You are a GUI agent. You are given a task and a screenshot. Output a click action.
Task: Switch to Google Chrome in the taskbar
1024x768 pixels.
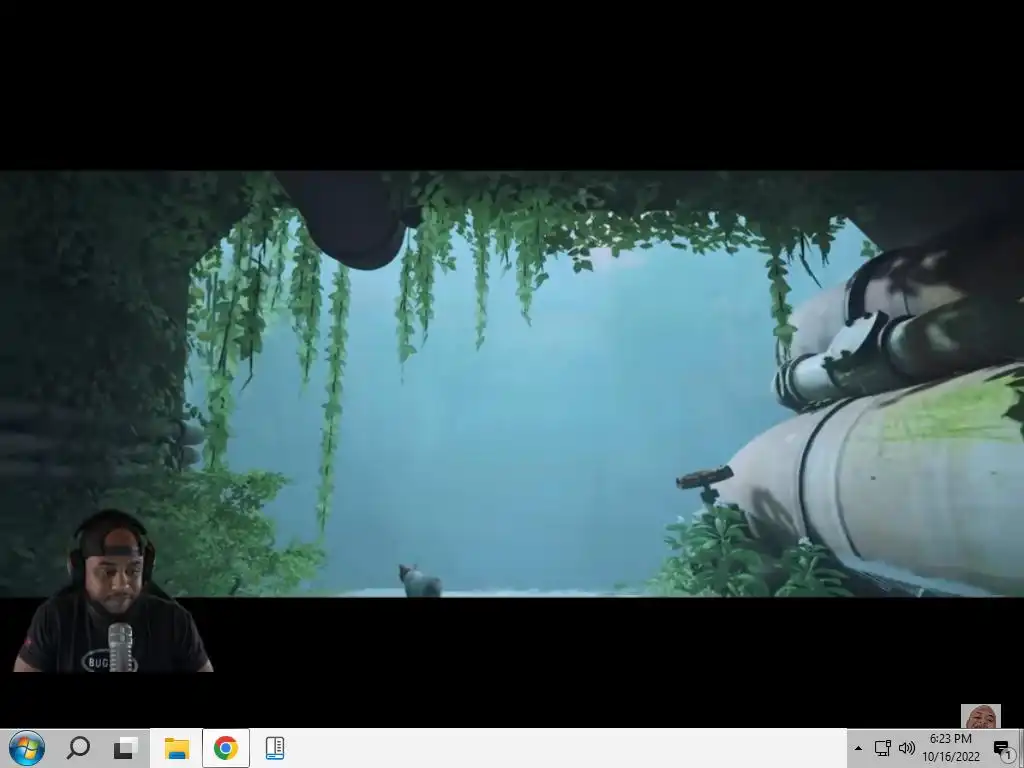pos(225,748)
